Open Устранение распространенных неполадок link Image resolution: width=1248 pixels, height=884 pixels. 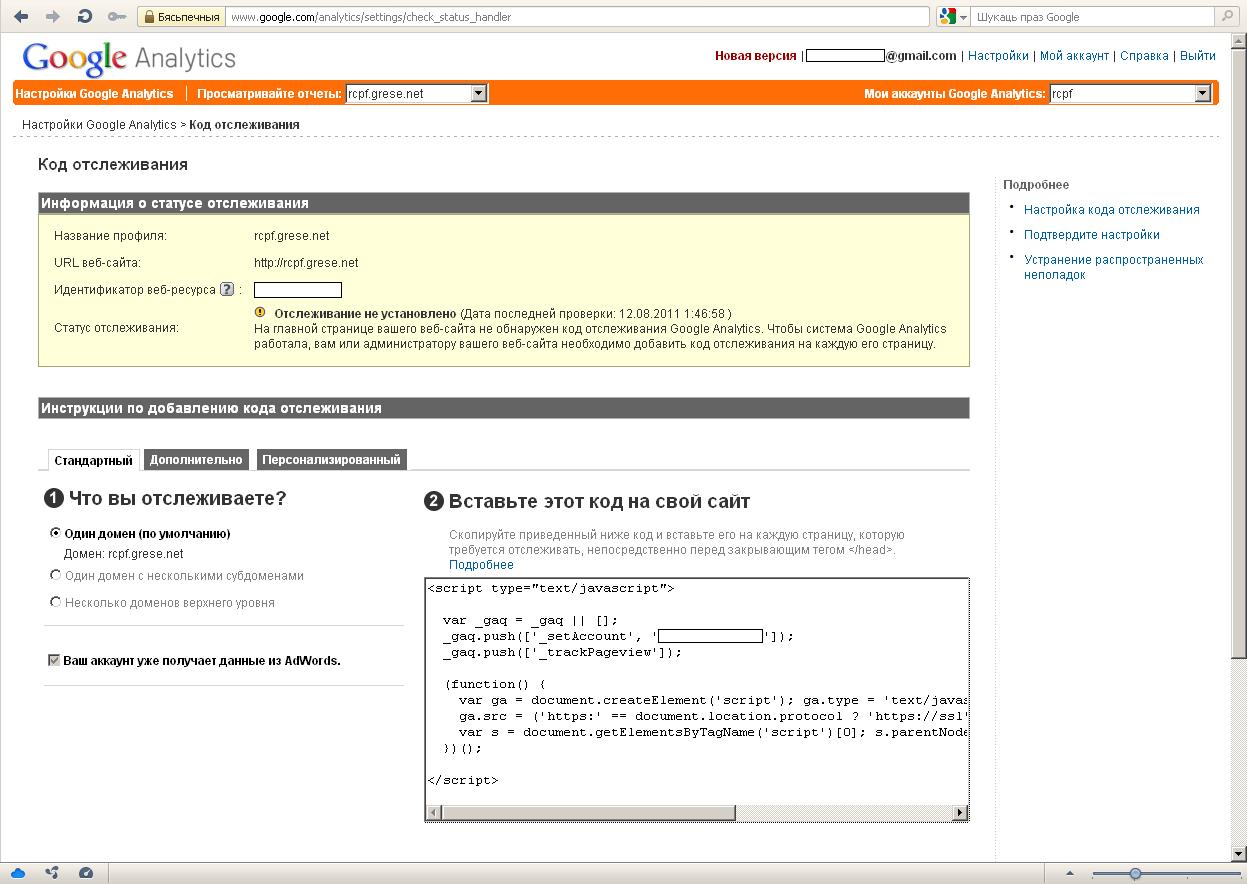1113,267
